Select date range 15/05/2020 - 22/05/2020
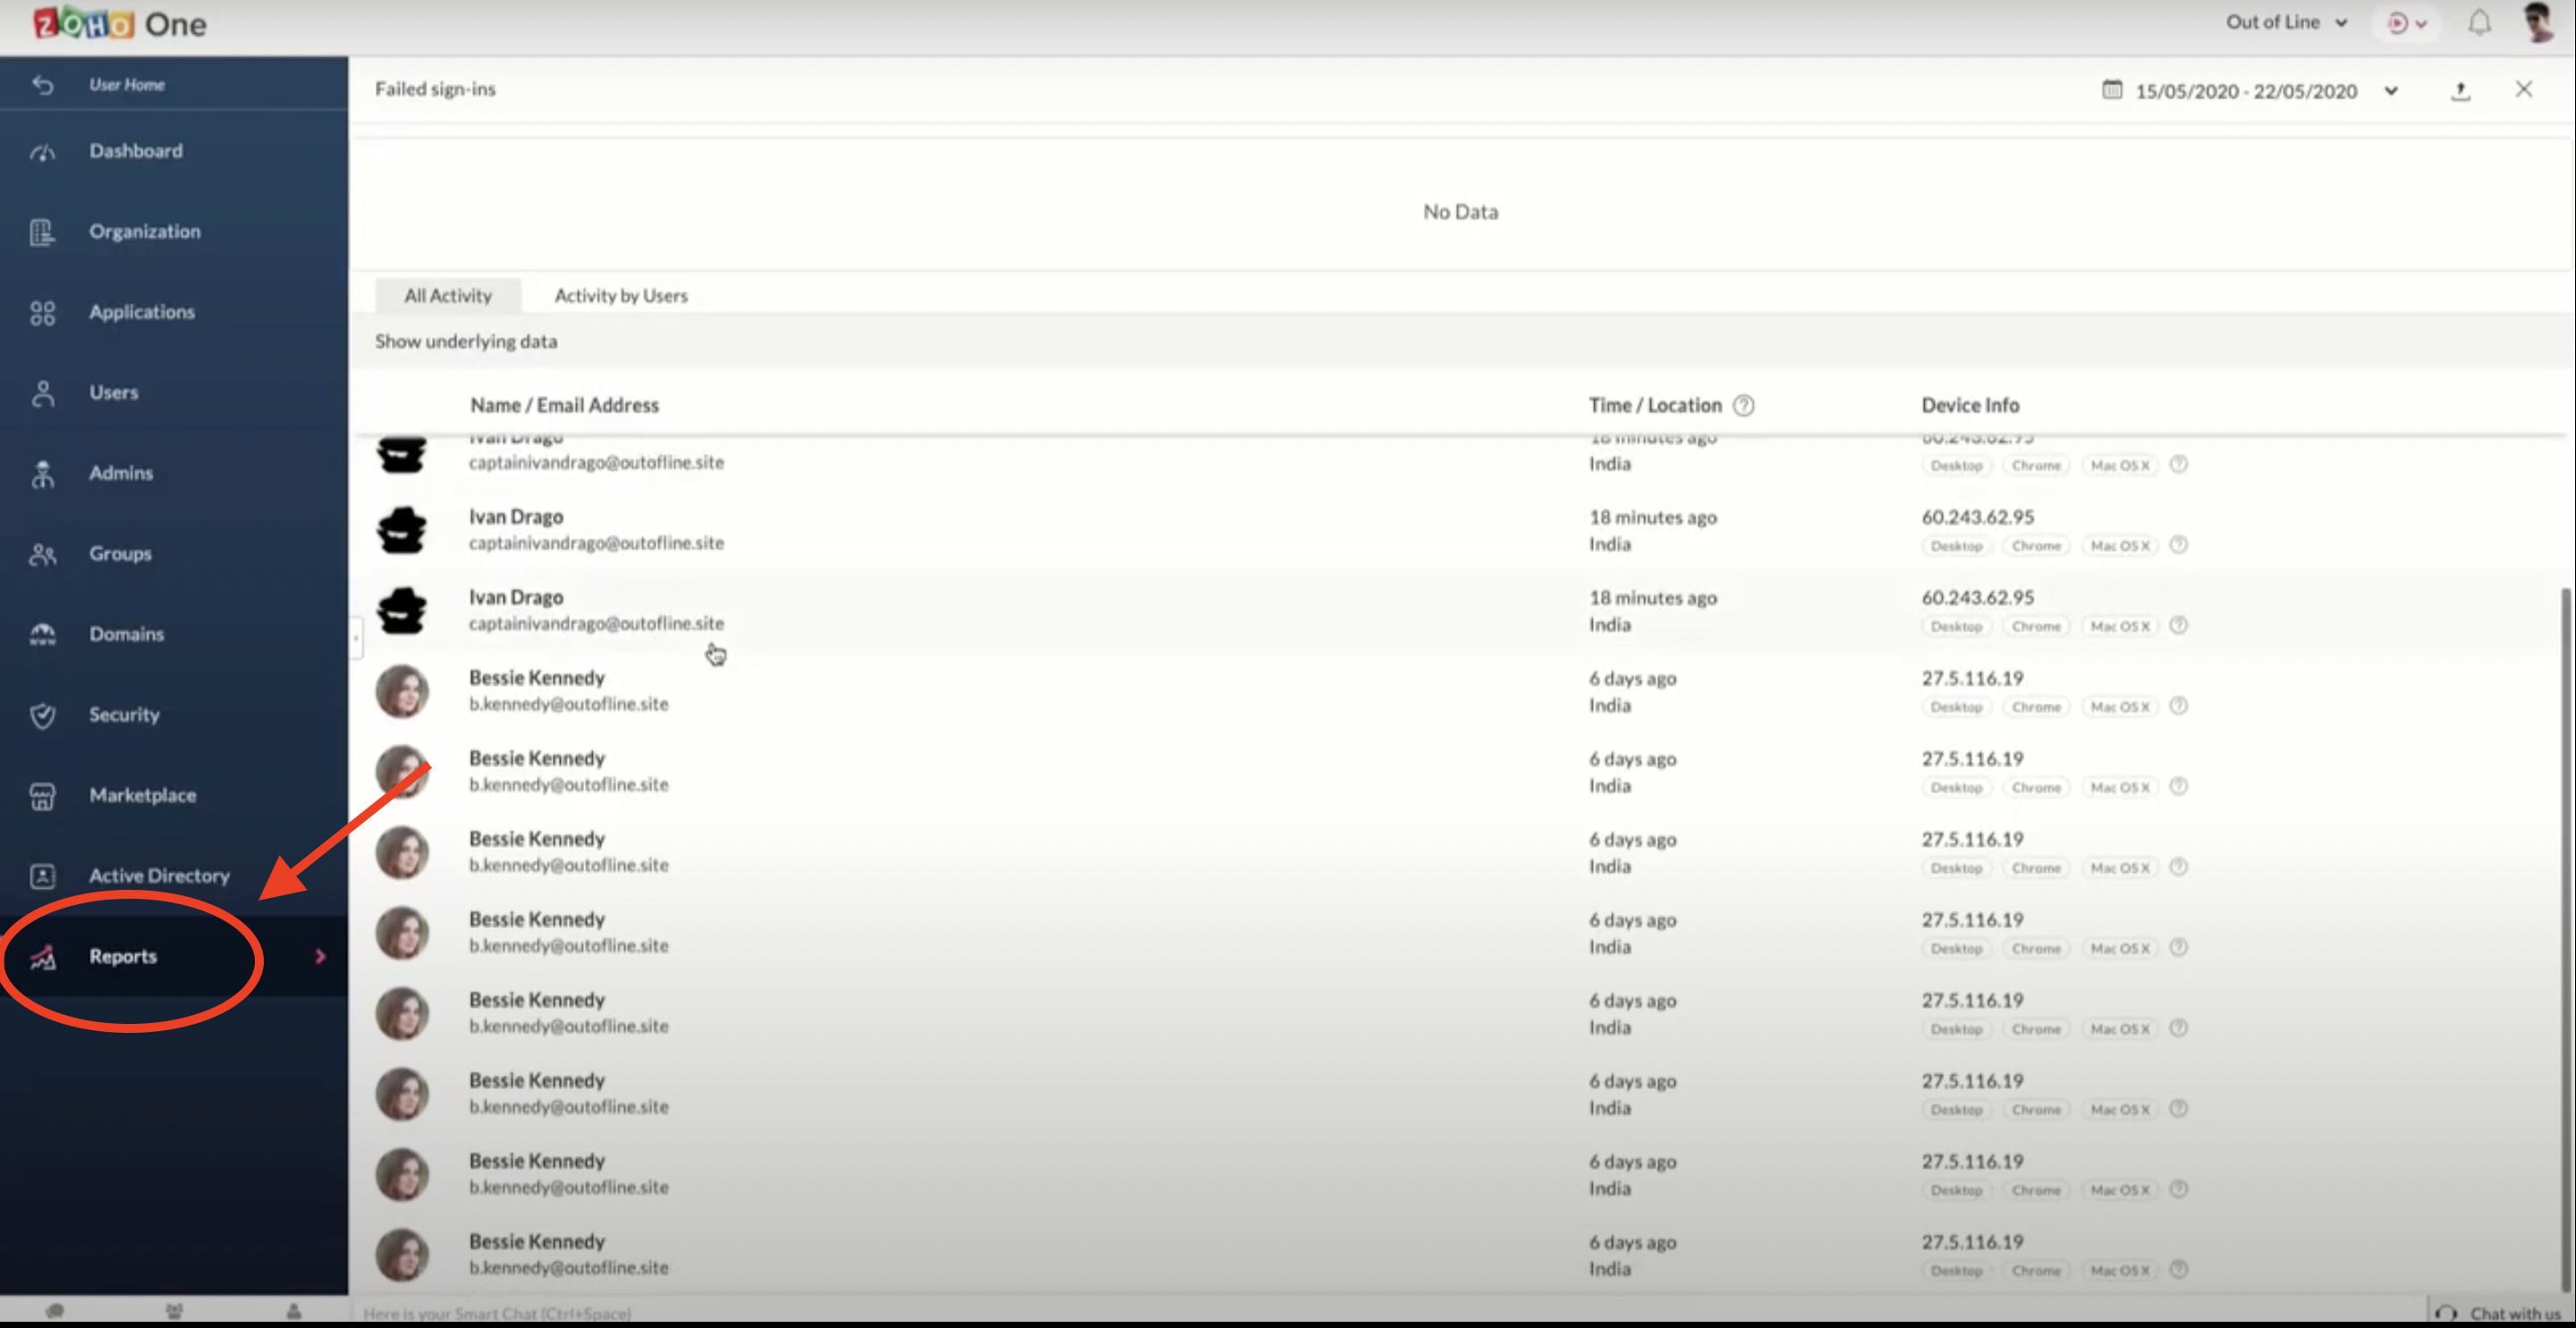Screen dimensions: 2576x1328 pos(2246,91)
